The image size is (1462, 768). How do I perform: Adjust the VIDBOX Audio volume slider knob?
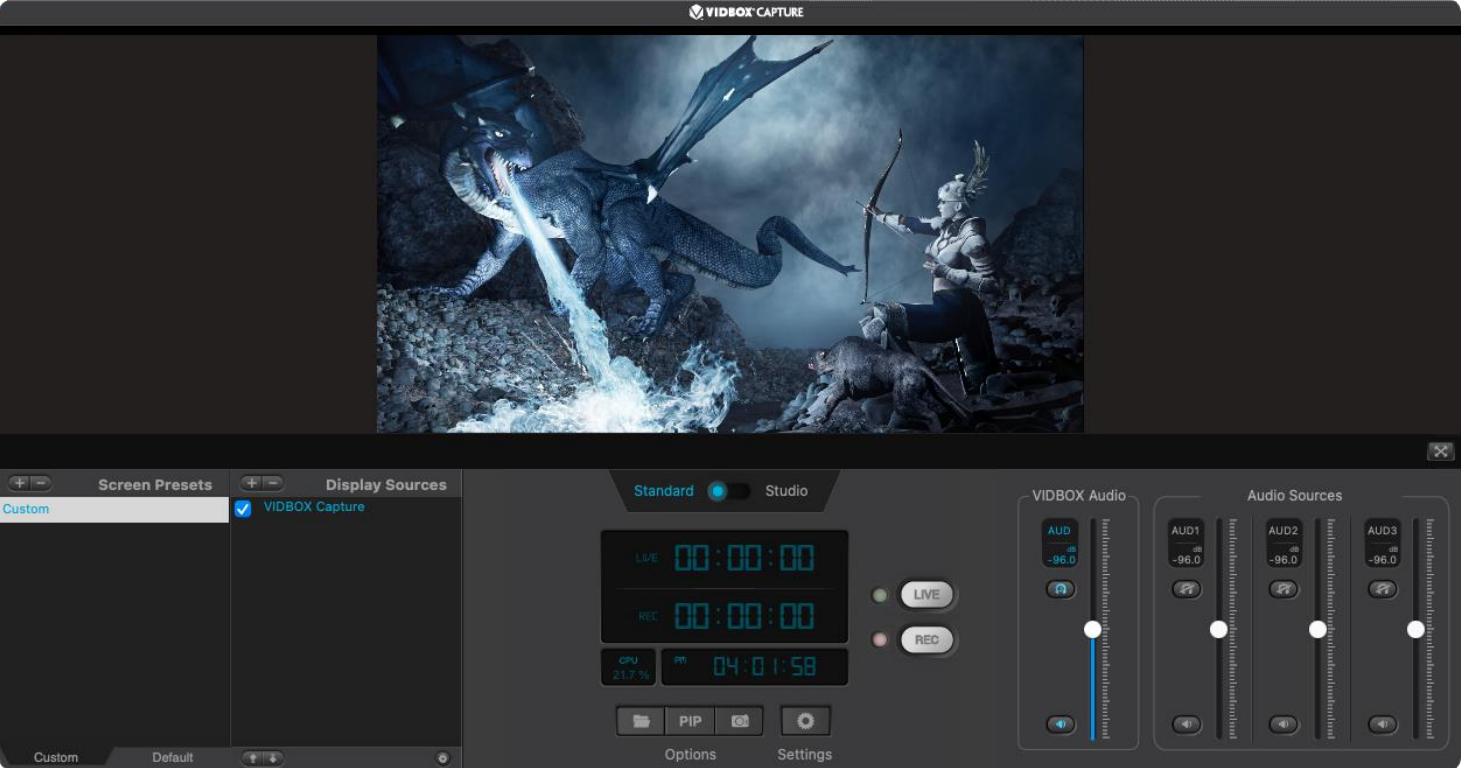pyautogui.click(x=1093, y=629)
